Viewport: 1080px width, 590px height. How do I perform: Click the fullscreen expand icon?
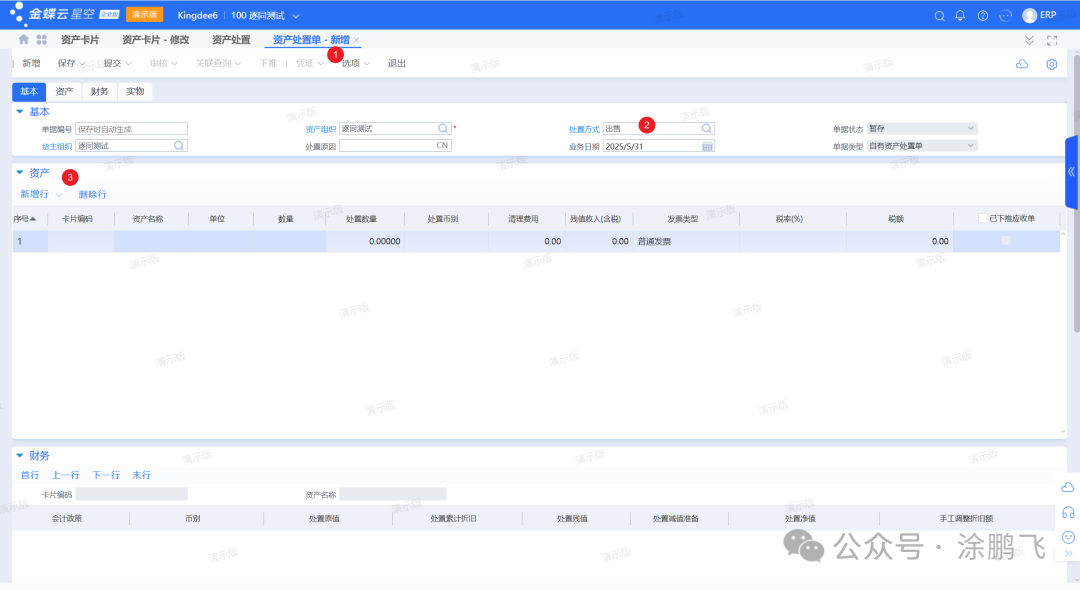[1051, 40]
